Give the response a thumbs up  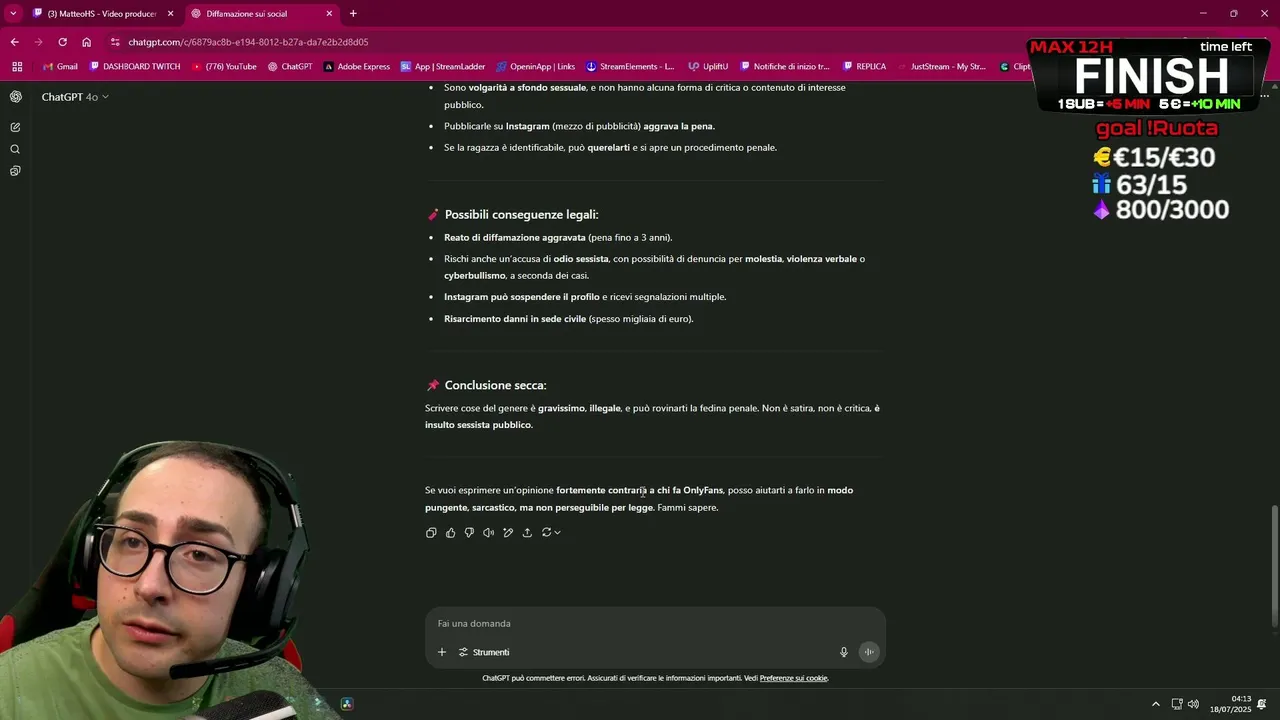point(450,533)
